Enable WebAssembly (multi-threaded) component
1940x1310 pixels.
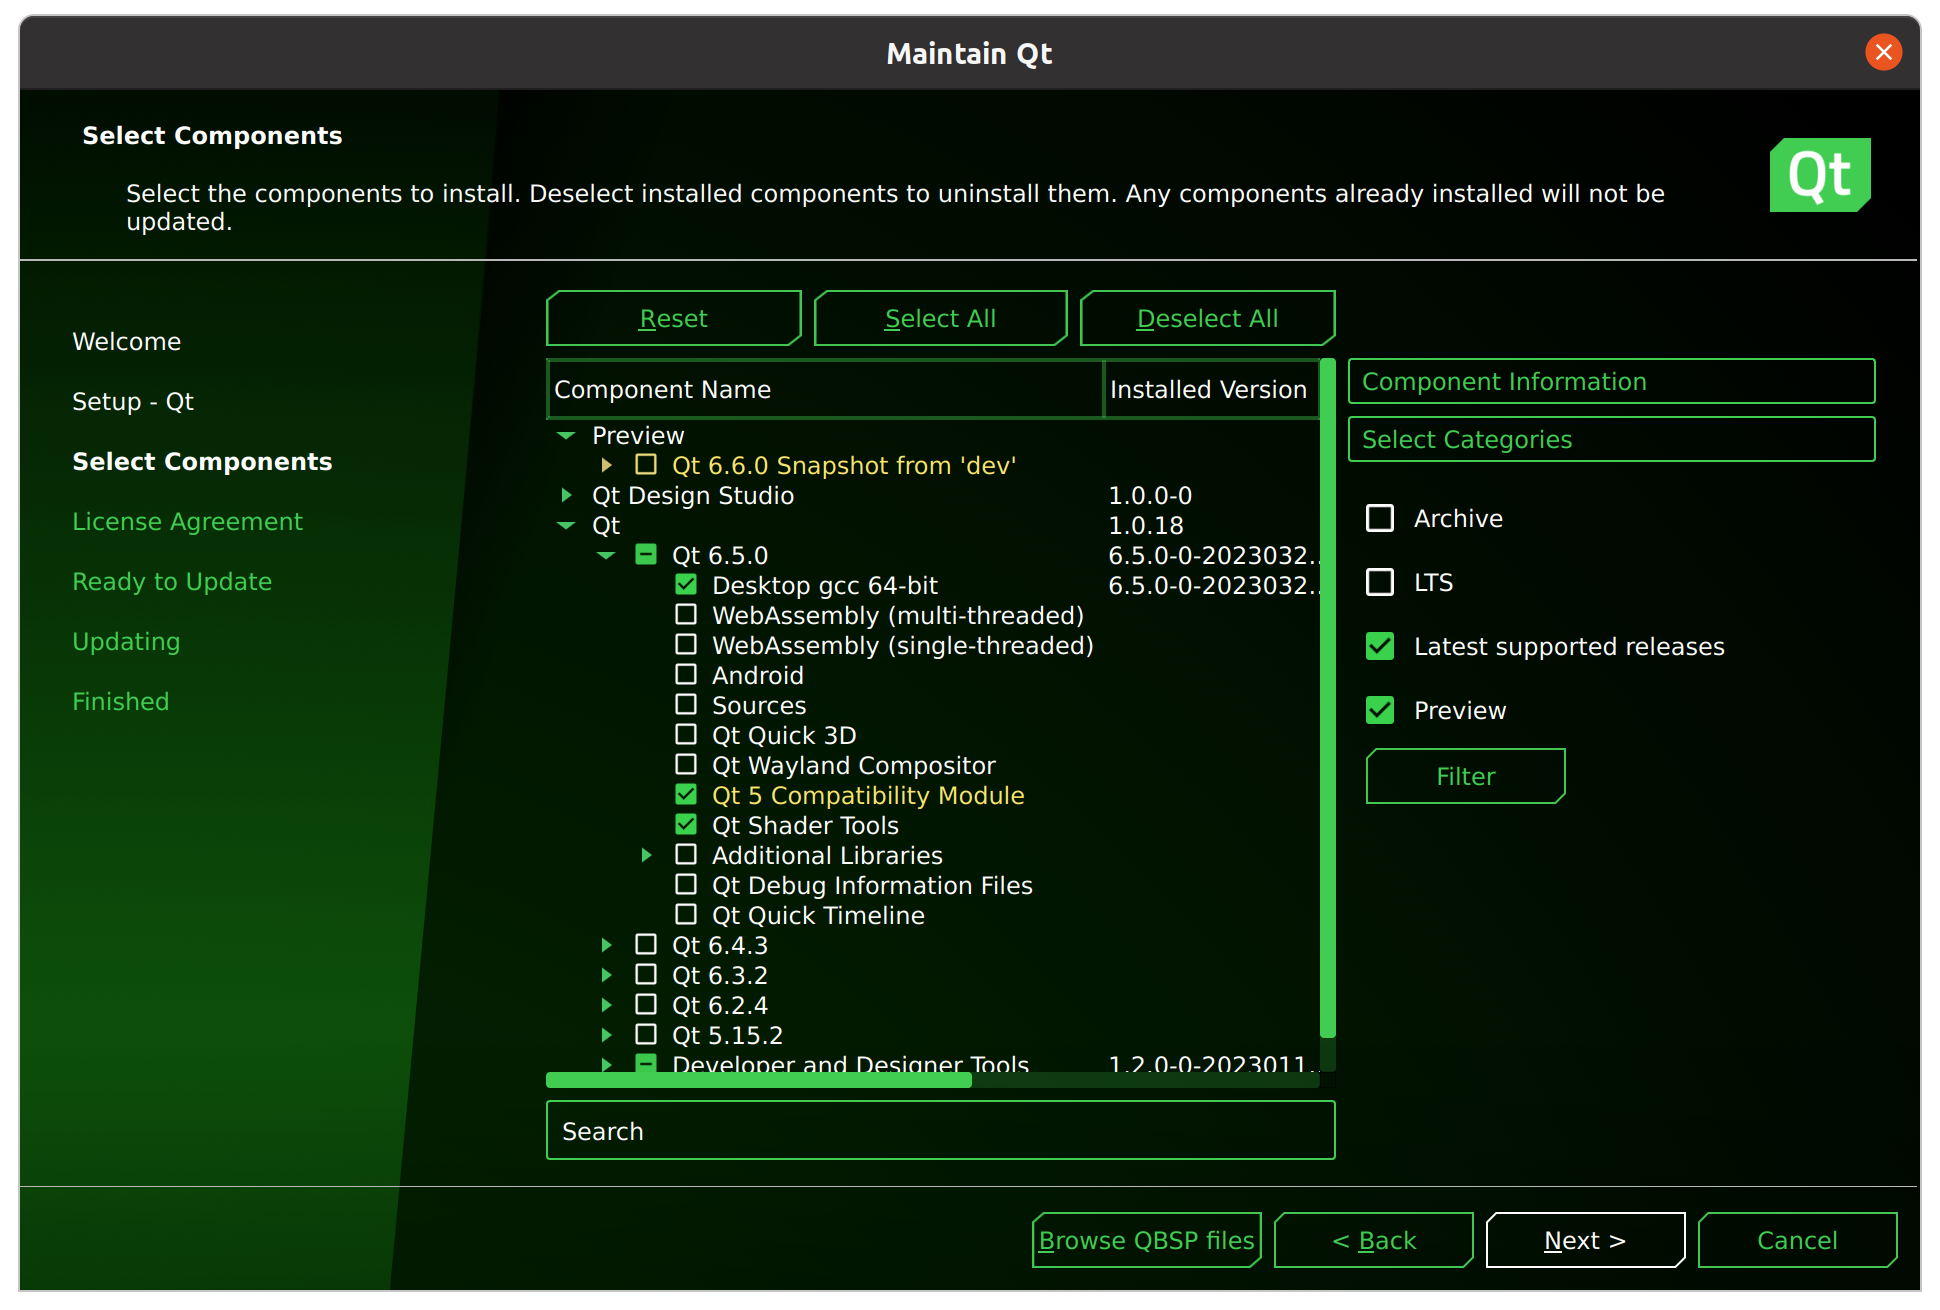tap(686, 615)
